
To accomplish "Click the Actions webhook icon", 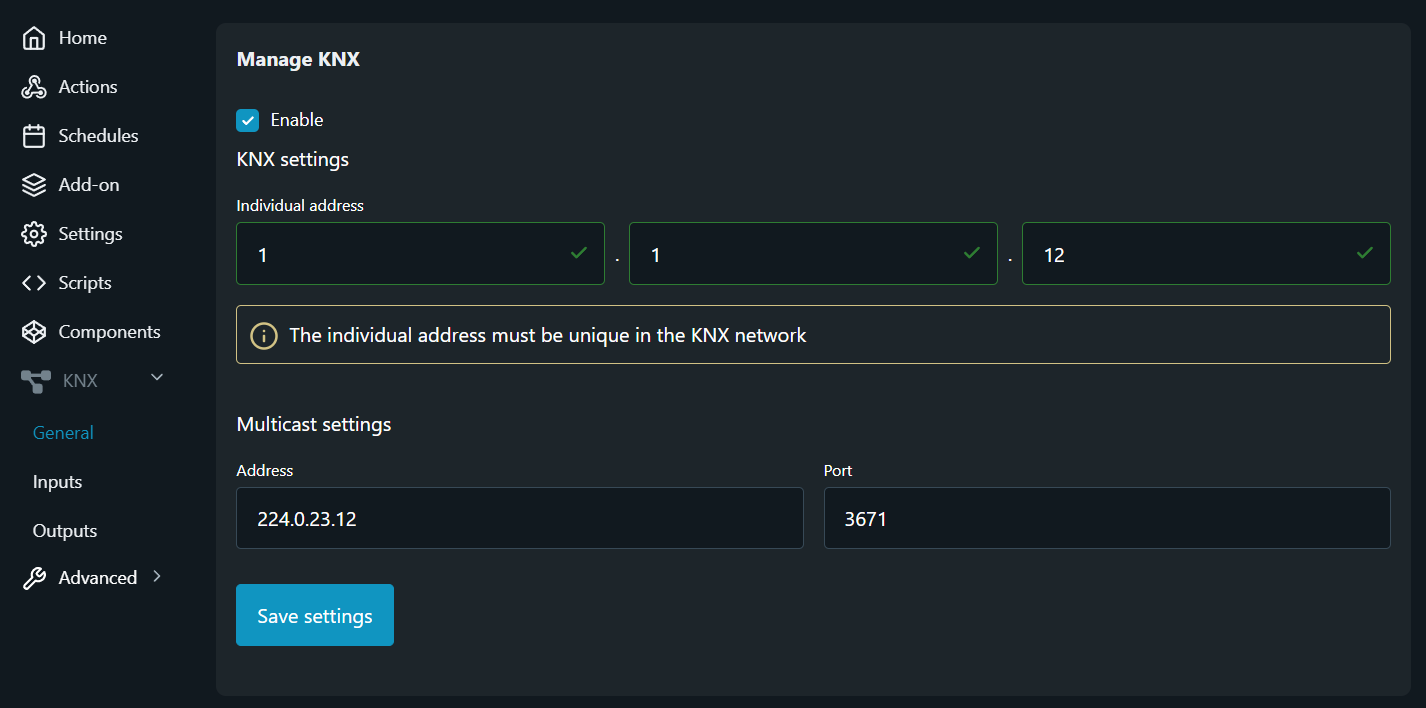I will tap(34, 87).
